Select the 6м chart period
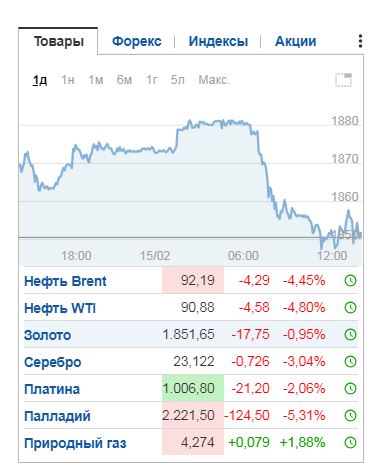Image resolution: width=378 pixels, height=476 pixels. (124, 80)
